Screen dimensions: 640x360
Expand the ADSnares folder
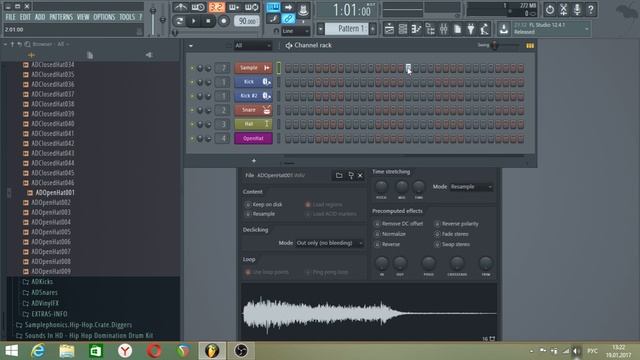[x=40, y=292]
